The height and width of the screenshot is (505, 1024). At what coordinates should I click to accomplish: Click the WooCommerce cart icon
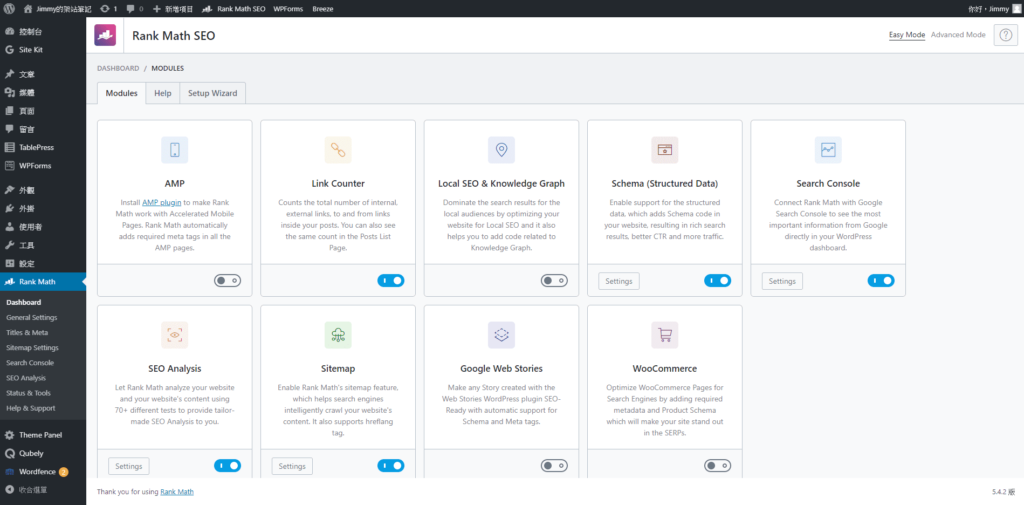pos(664,334)
